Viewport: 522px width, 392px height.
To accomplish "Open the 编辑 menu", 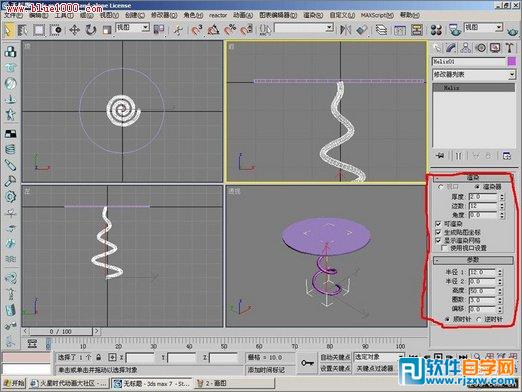I will (x=39, y=15).
